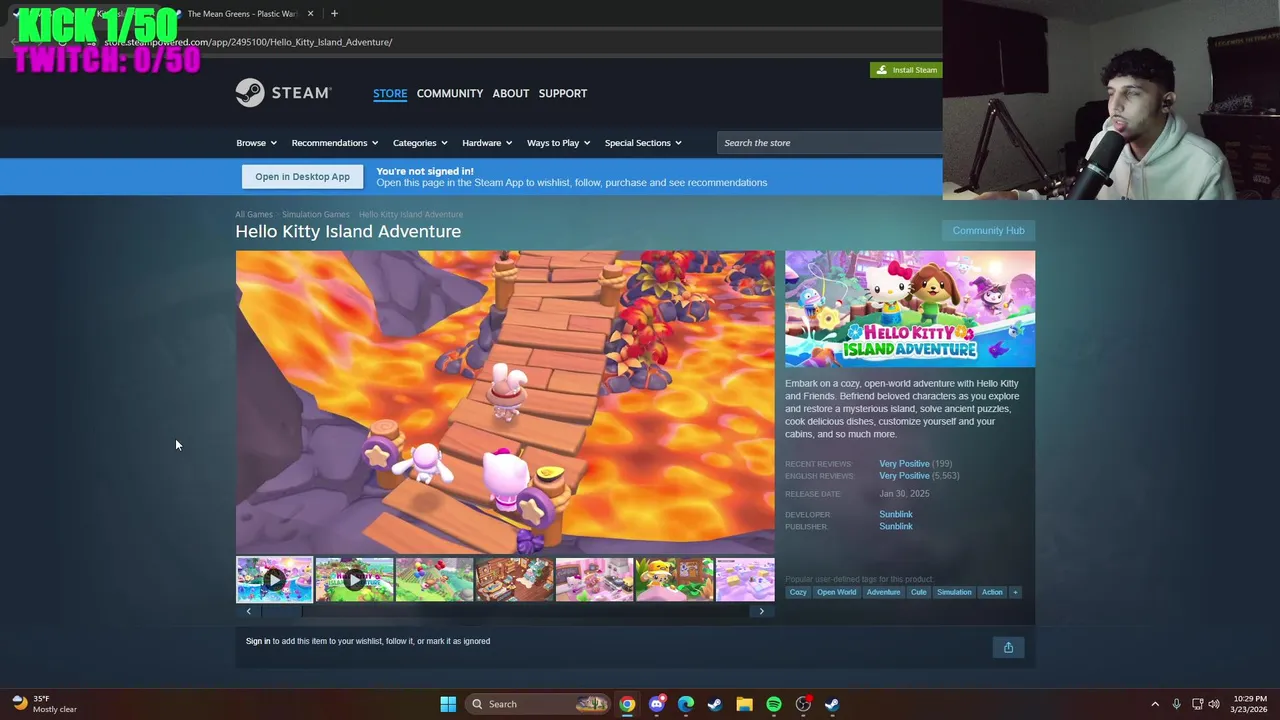Expand the Recommendations dropdown
This screenshot has height=720, width=1280.
coord(335,143)
